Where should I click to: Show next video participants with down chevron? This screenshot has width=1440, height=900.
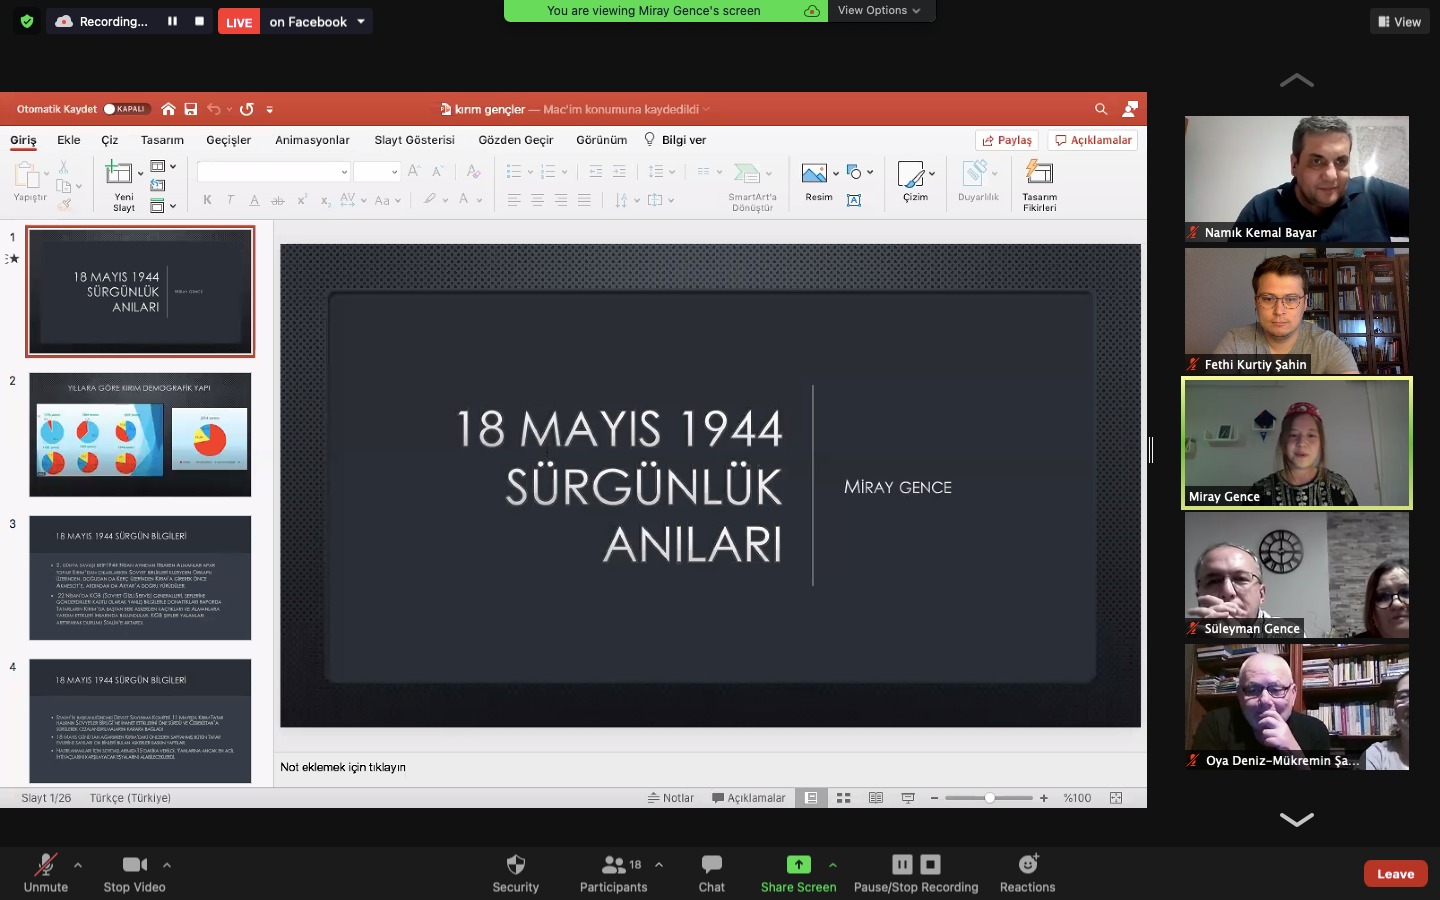(1297, 820)
